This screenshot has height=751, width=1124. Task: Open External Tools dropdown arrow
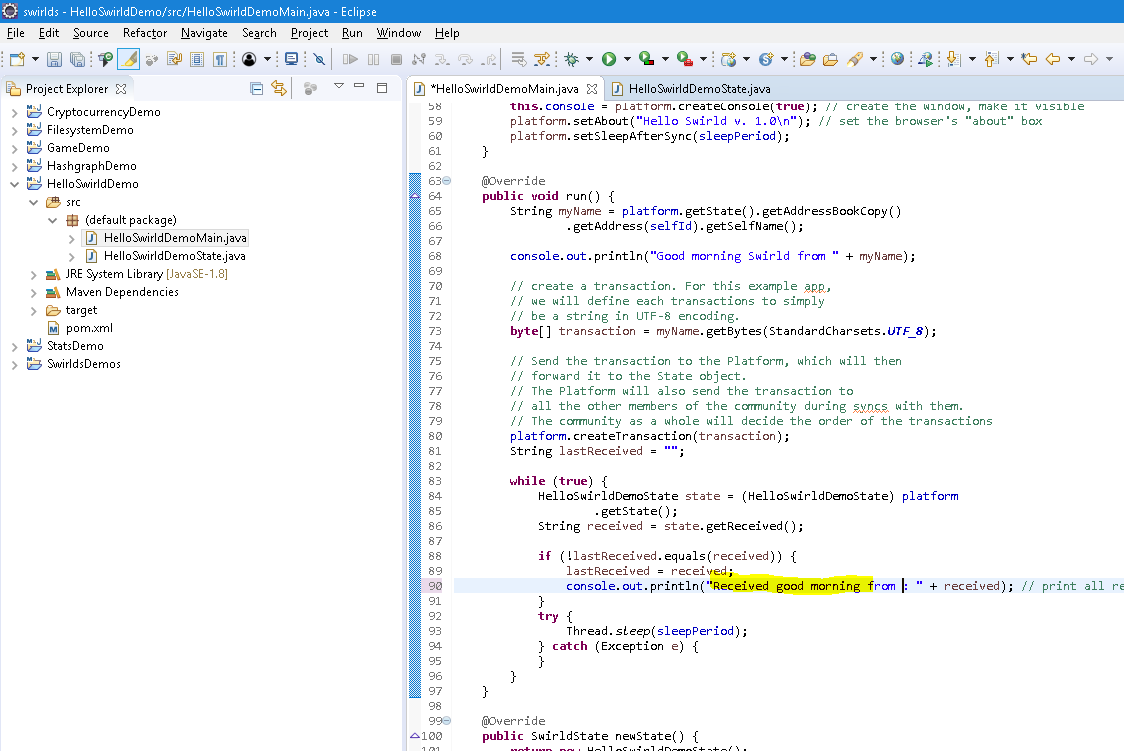(703, 59)
